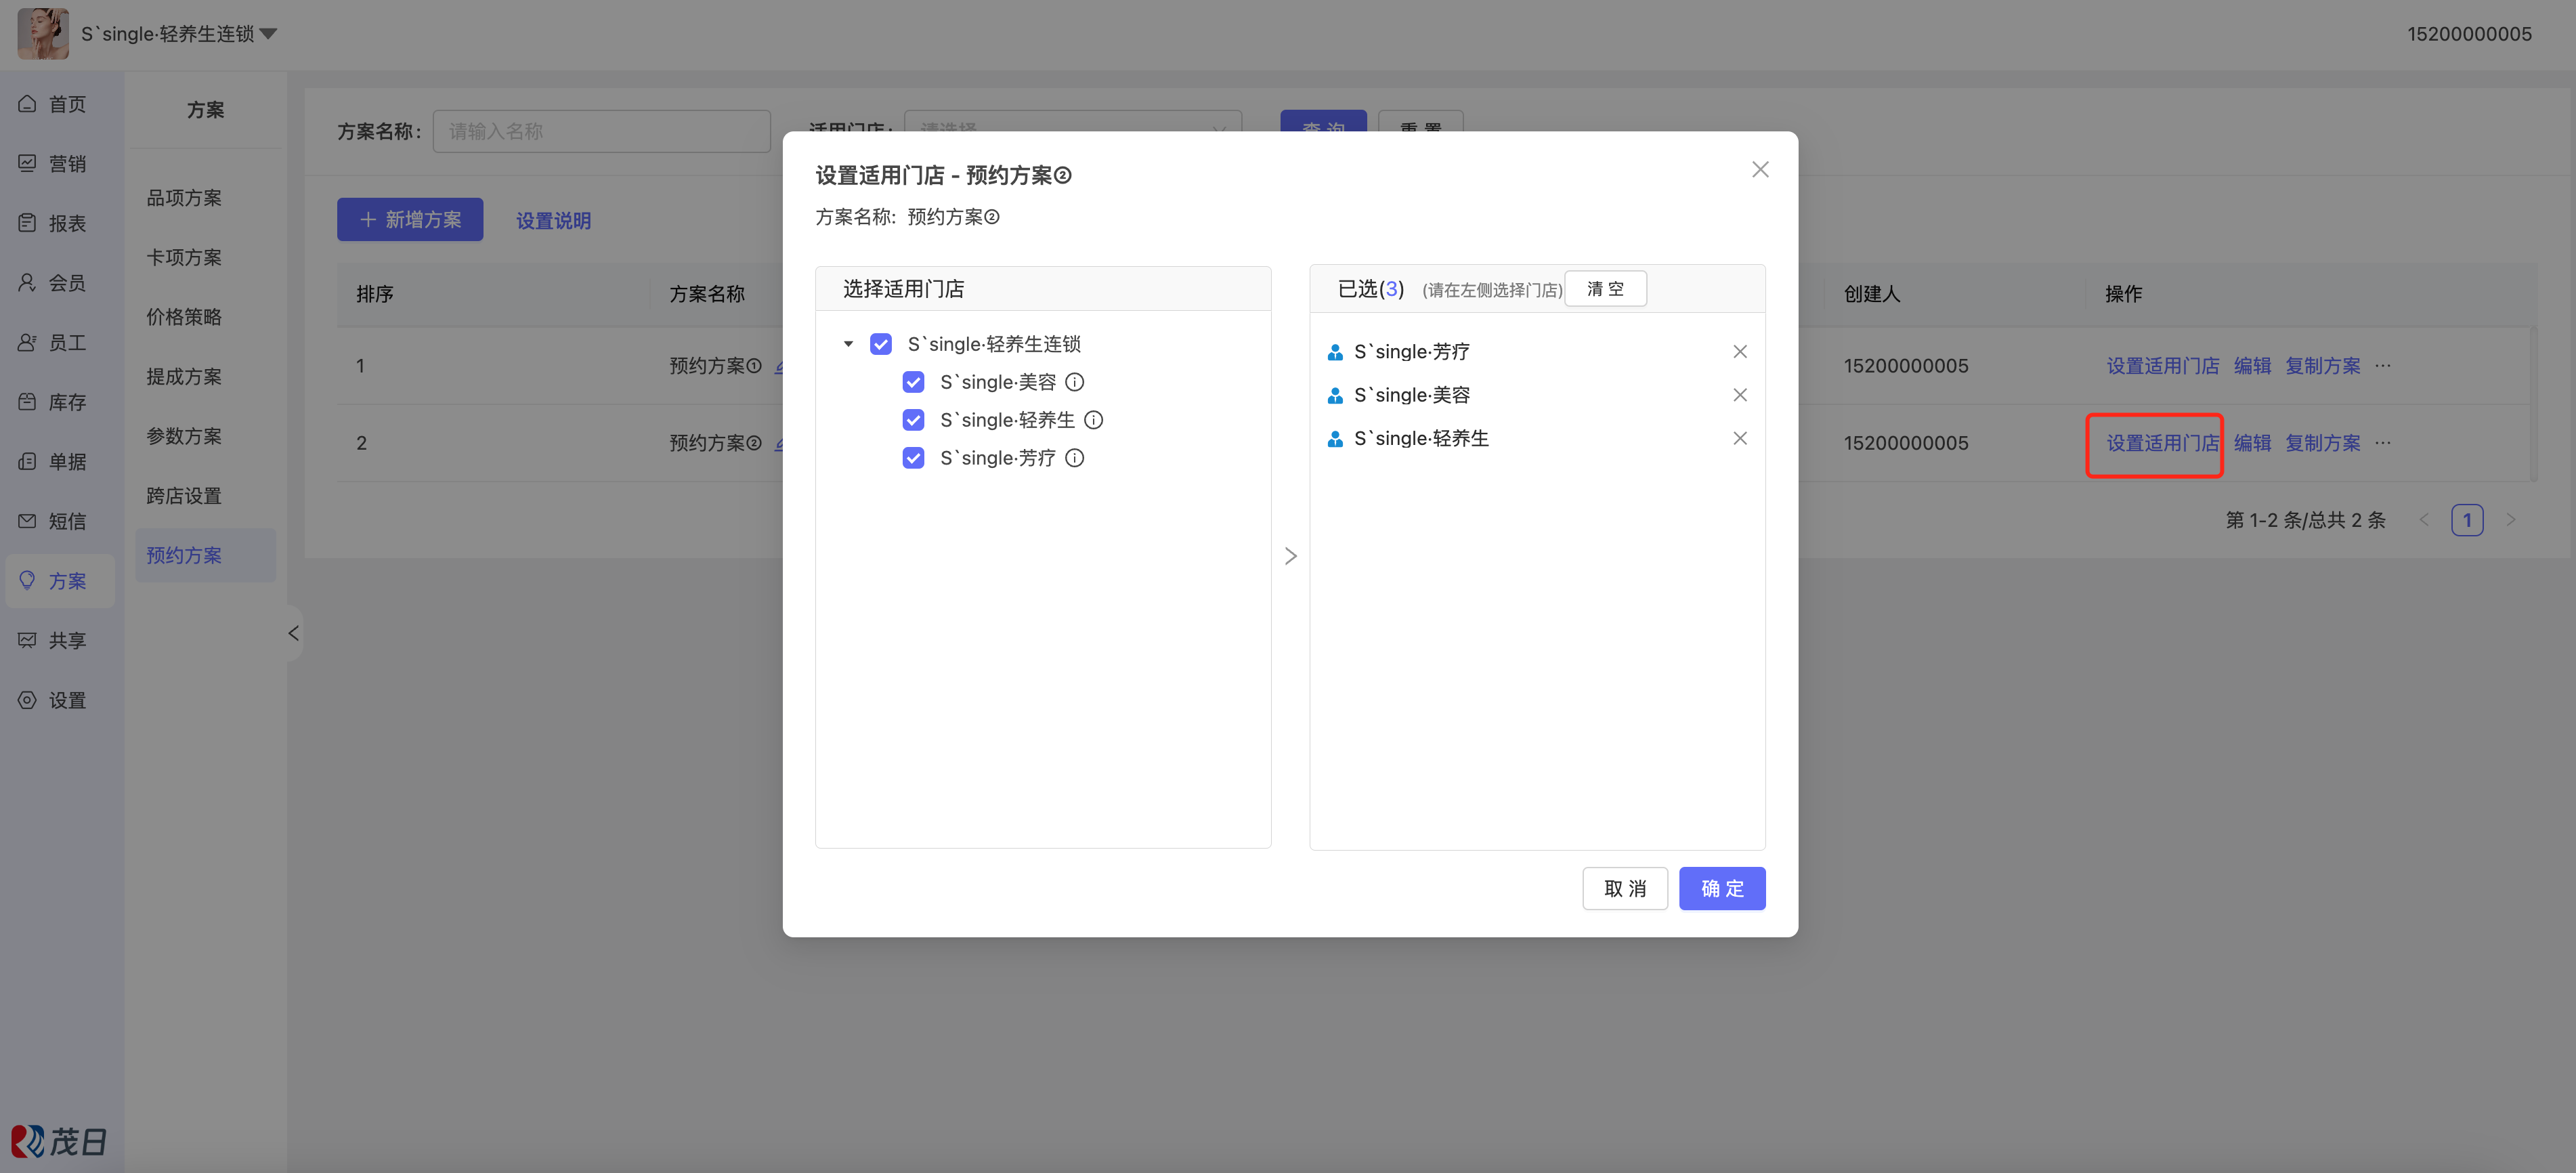
Task: Close the 设置适用门店 dialog
Action: [x=1759, y=170]
